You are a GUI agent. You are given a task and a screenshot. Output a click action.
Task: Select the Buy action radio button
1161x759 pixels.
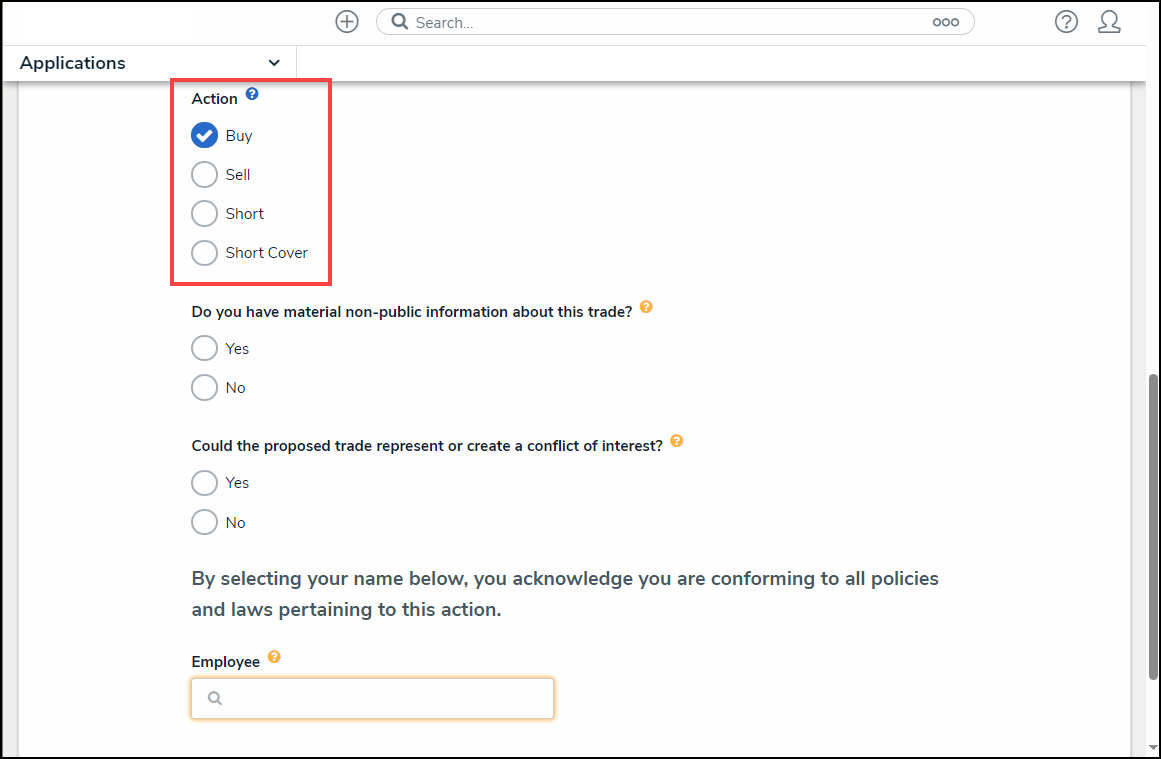204,135
